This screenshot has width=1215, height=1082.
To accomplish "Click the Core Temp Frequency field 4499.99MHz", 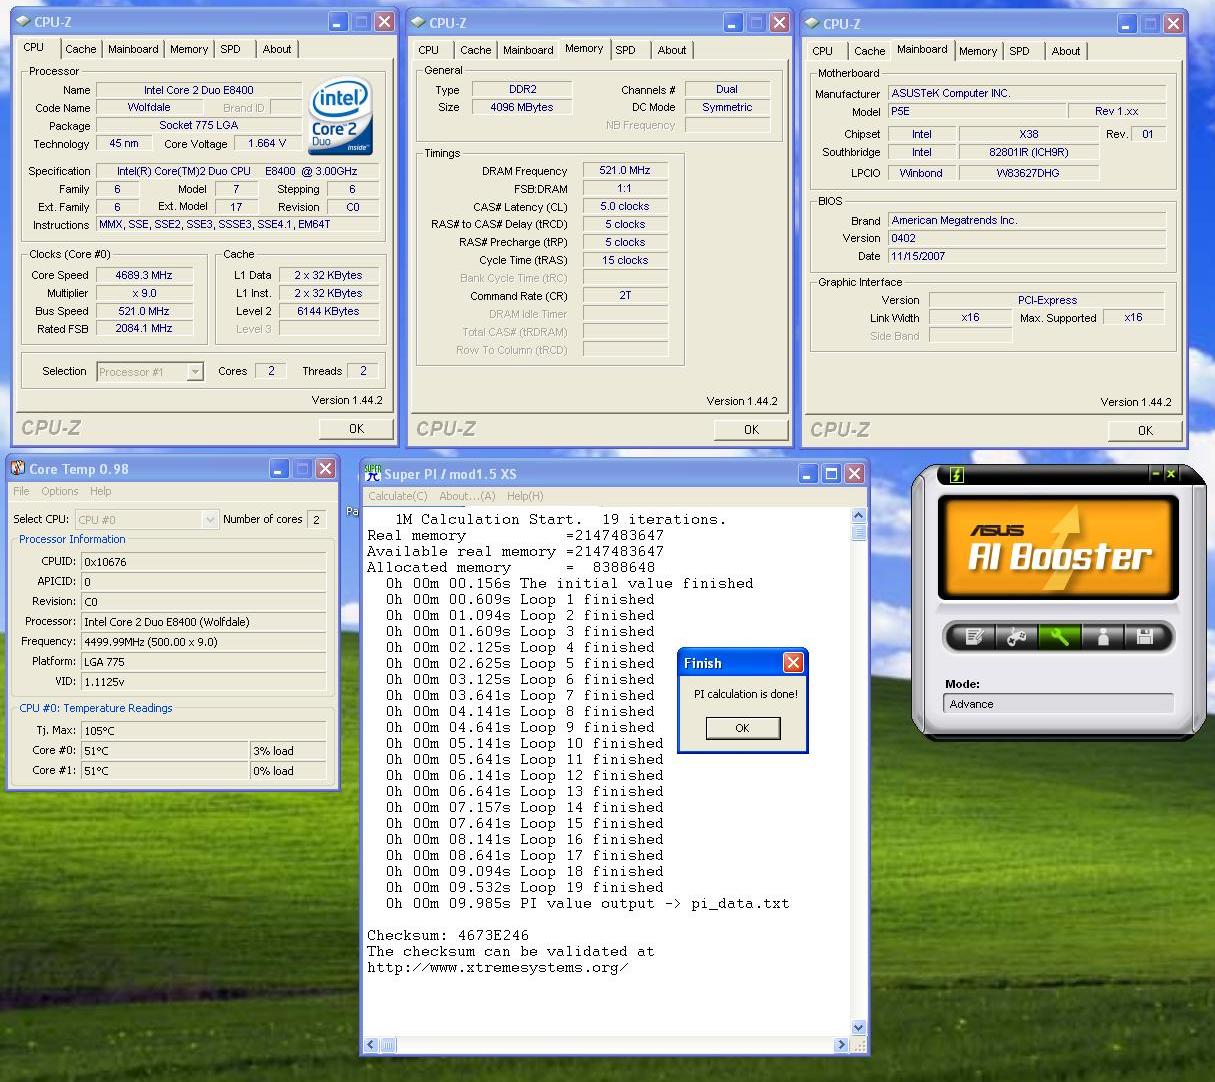I will click(x=203, y=642).
